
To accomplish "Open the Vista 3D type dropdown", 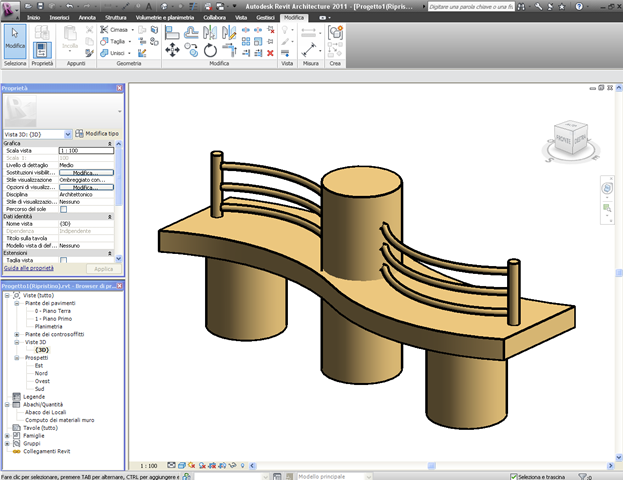I will point(67,133).
